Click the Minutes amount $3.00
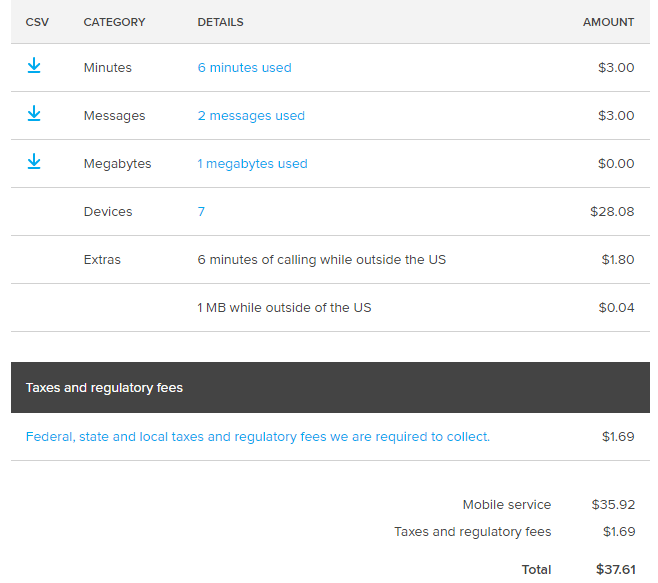The image size is (658, 583). 616,68
